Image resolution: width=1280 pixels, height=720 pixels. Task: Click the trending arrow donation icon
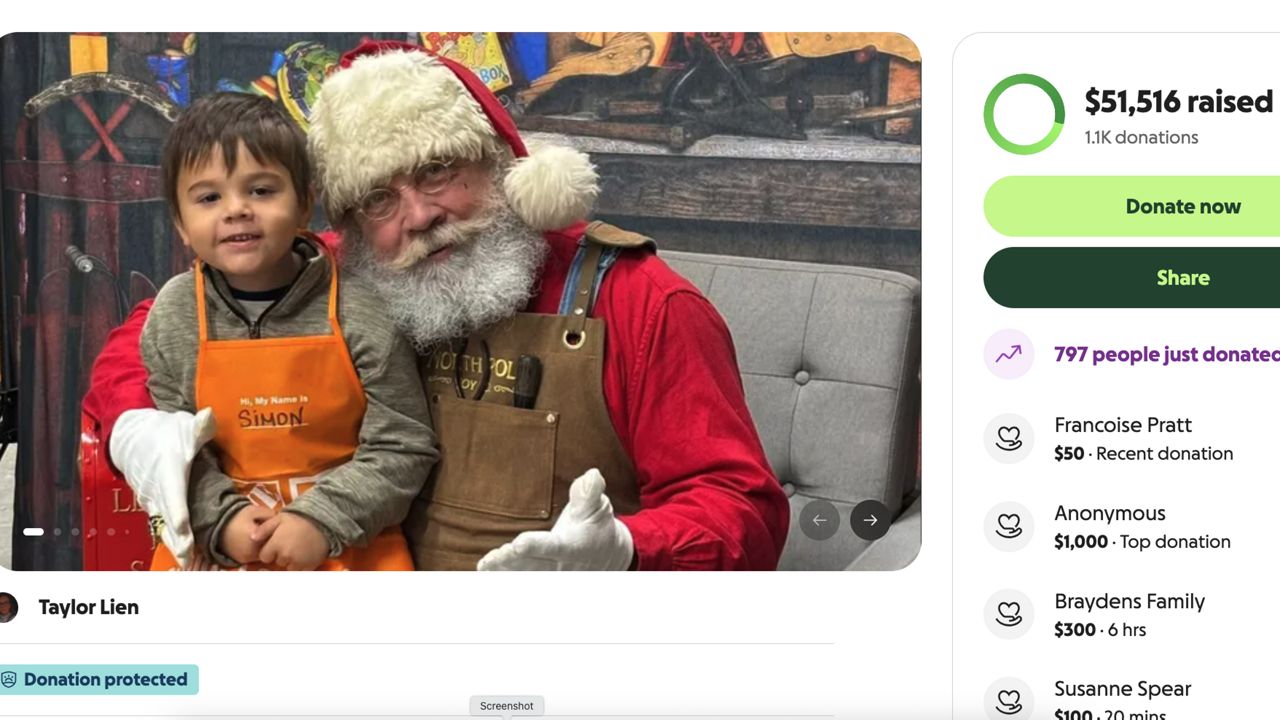(x=1008, y=354)
